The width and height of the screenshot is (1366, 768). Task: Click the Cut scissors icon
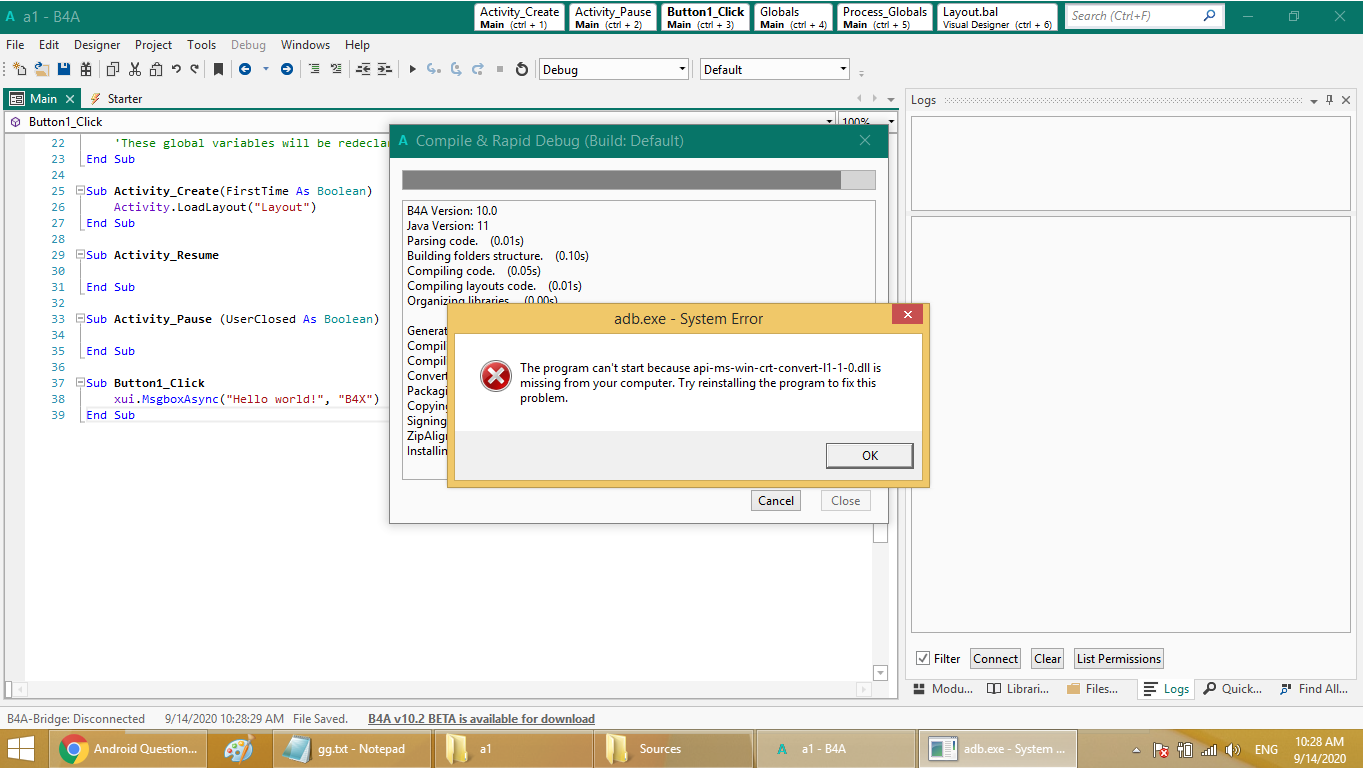pos(135,69)
